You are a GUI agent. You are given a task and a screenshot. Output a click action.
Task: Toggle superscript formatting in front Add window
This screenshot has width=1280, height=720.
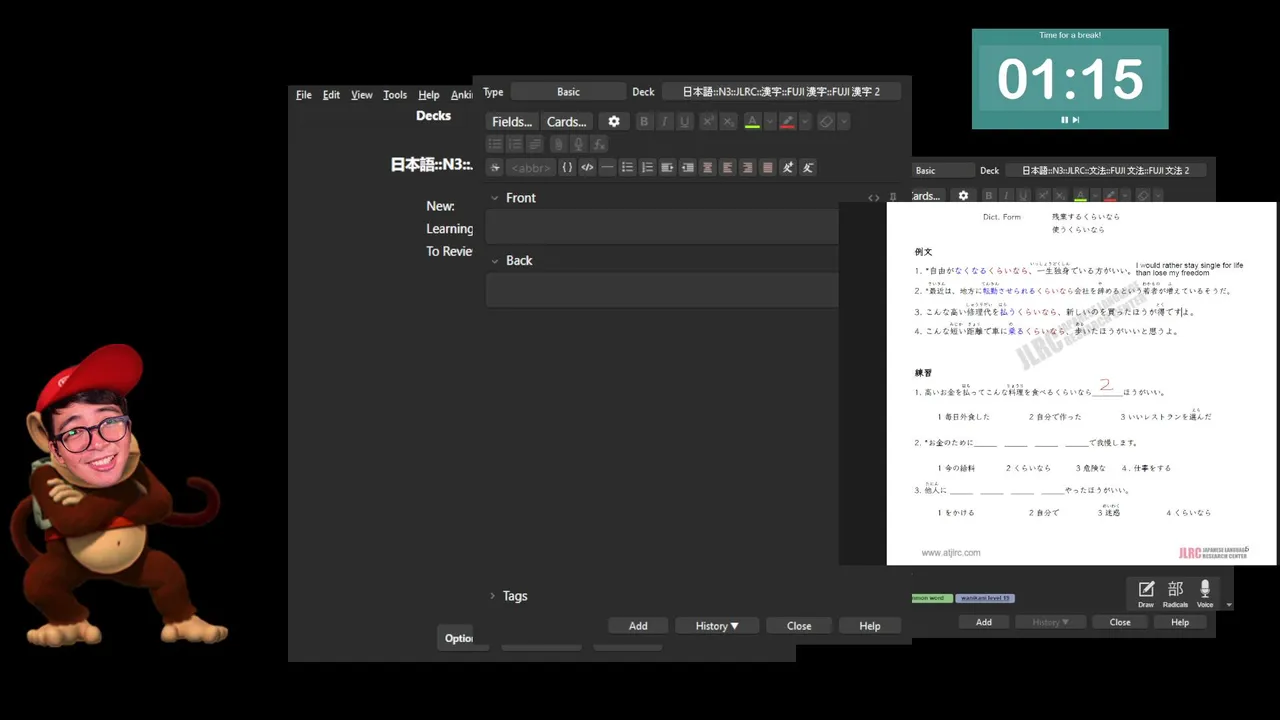coord(708,121)
